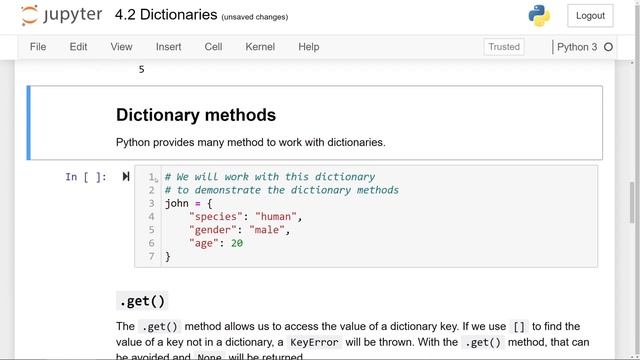Open the Kernel menu
The height and width of the screenshot is (360, 640).
[260, 47]
